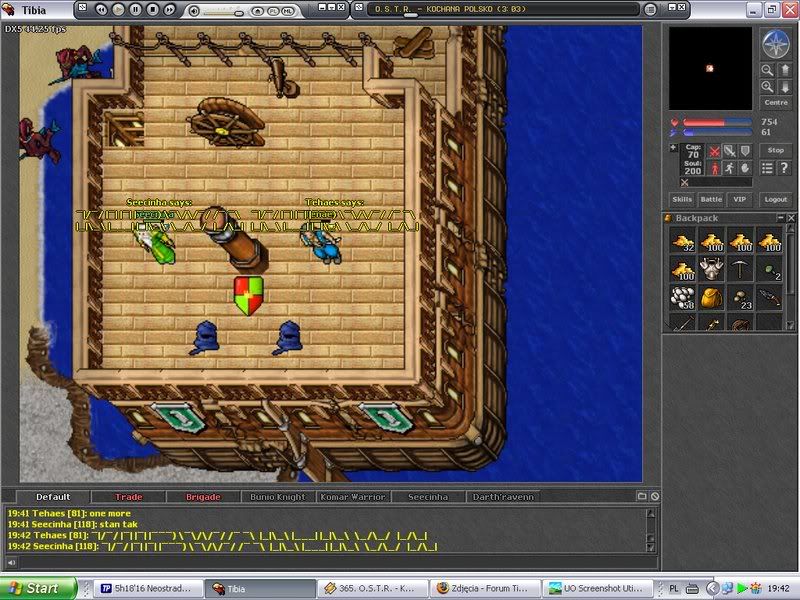This screenshot has width=800, height=600.
Task: Open help with the question mark icon
Action: (785, 168)
